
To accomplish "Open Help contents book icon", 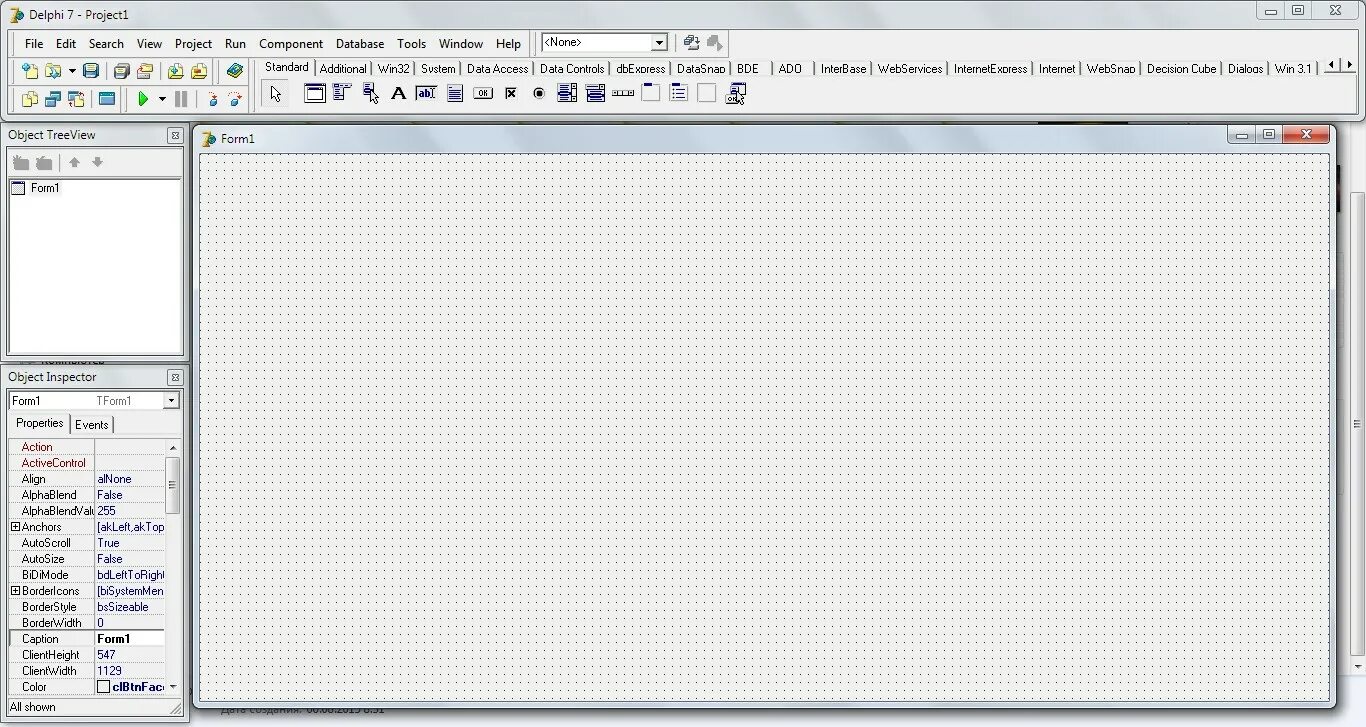I will pyautogui.click(x=235, y=71).
